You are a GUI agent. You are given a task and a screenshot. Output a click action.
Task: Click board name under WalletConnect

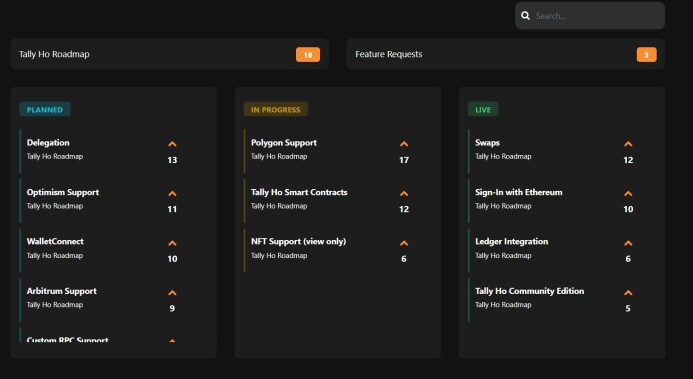[x=55, y=255]
